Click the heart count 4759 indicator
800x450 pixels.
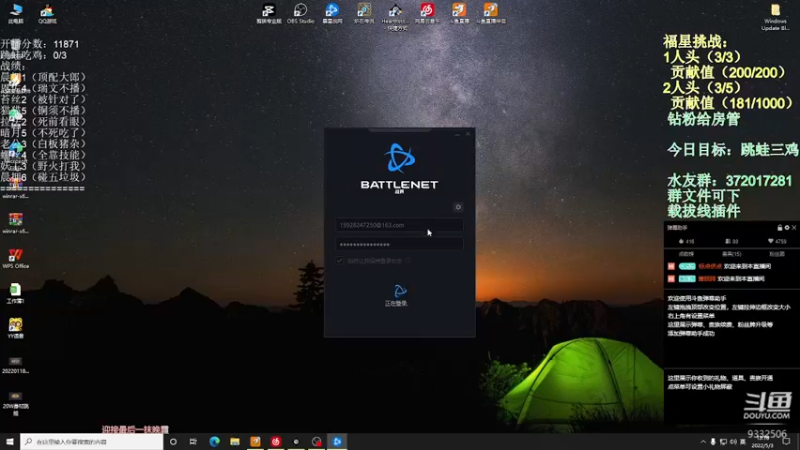tap(777, 241)
